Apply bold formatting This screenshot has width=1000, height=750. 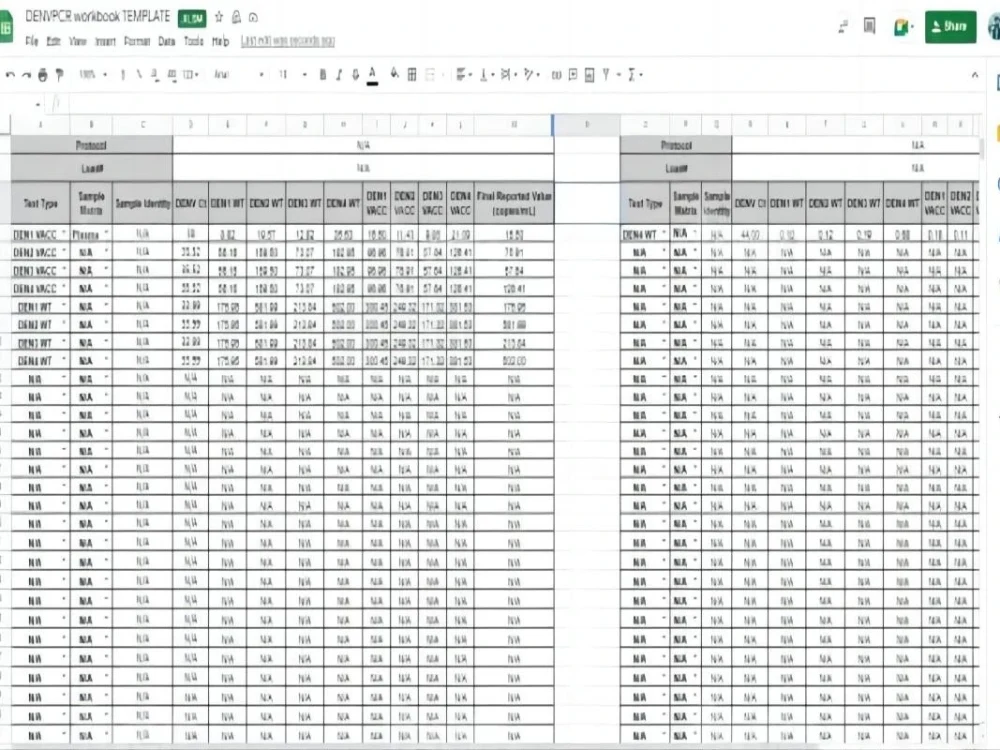coord(322,75)
